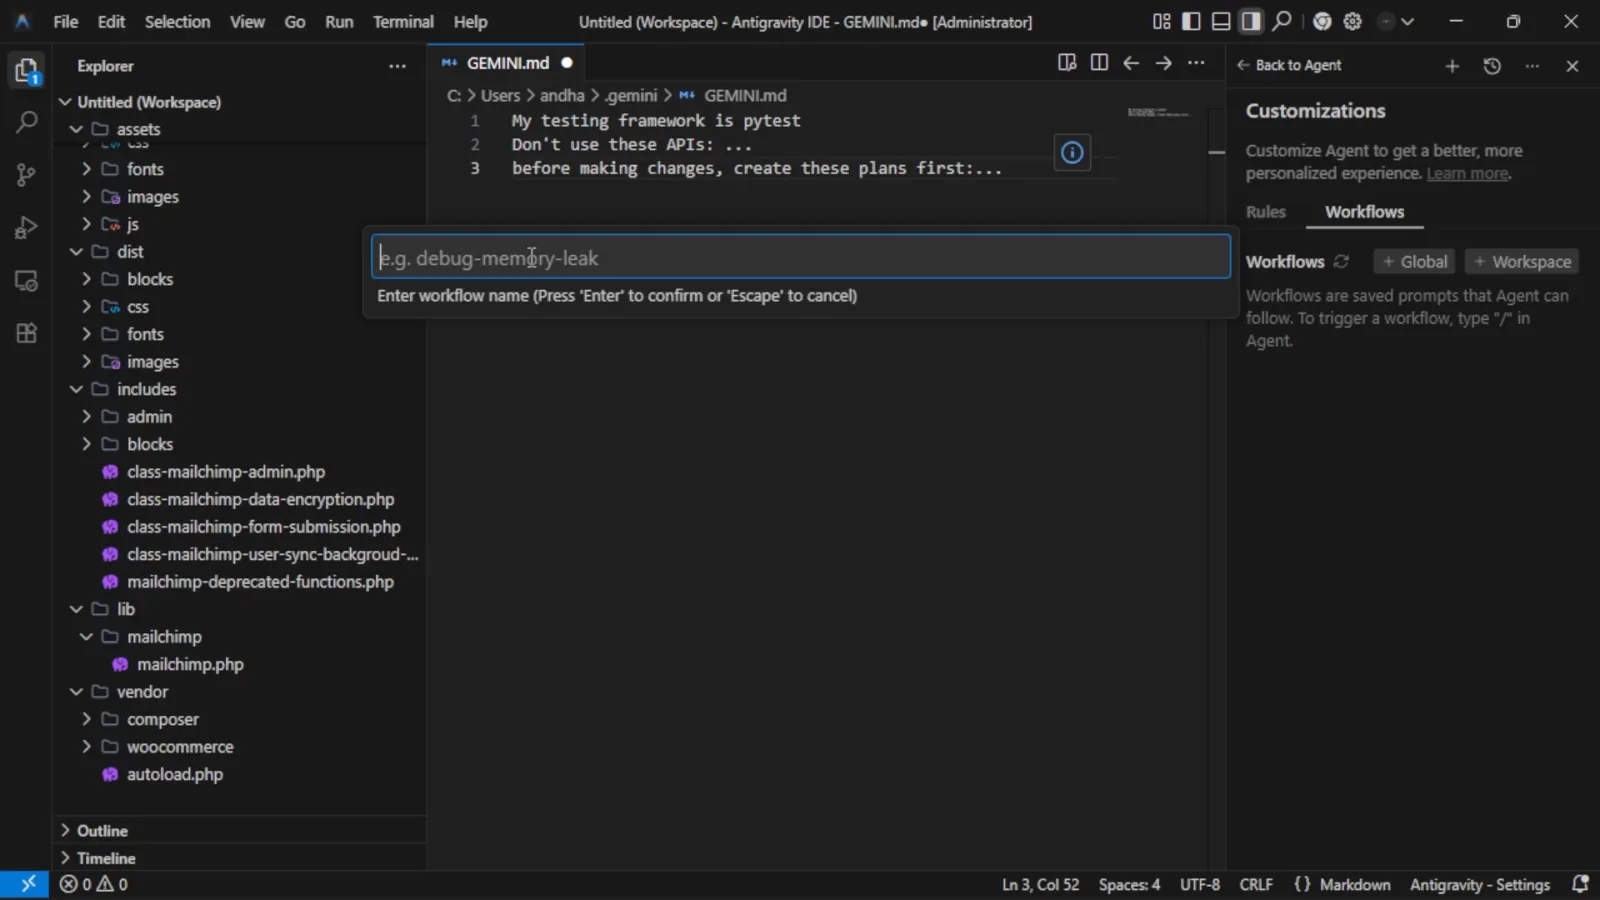Screen dimensions: 1600x900
Task: Open the account dropdown arrow in title bar
Action: [x=1407, y=21]
